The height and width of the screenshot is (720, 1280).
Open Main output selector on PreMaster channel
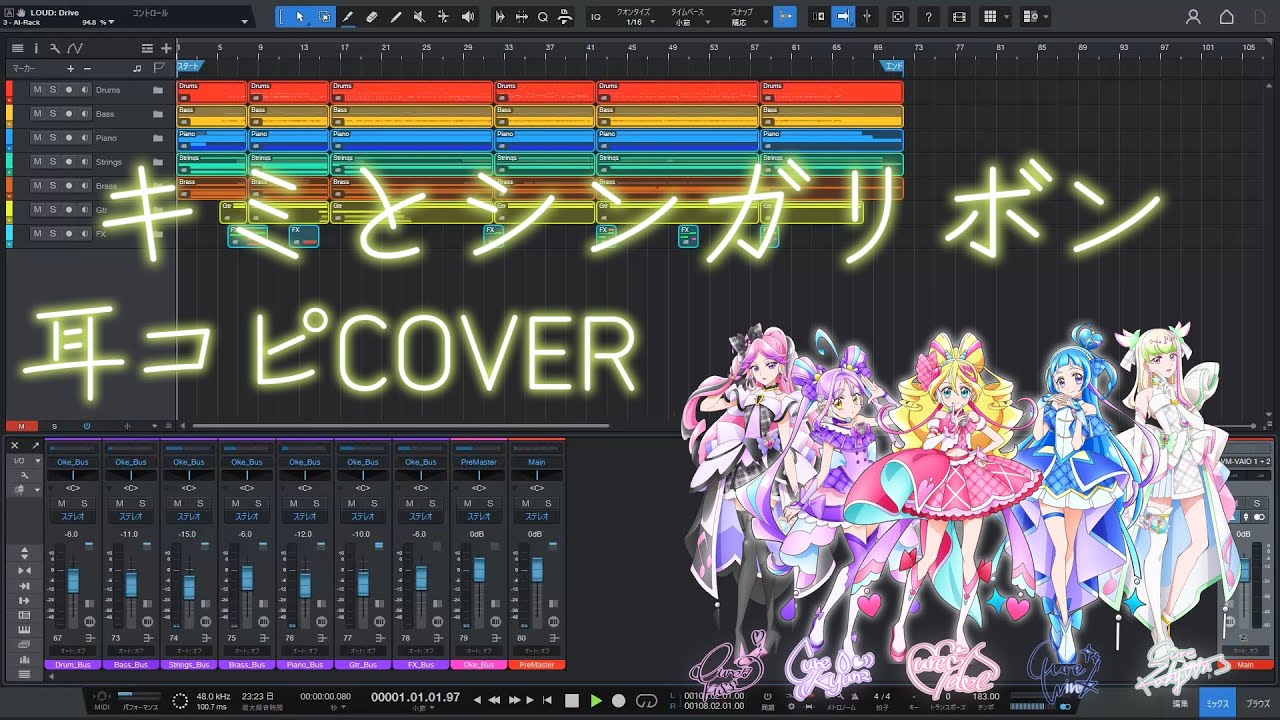(537, 462)
